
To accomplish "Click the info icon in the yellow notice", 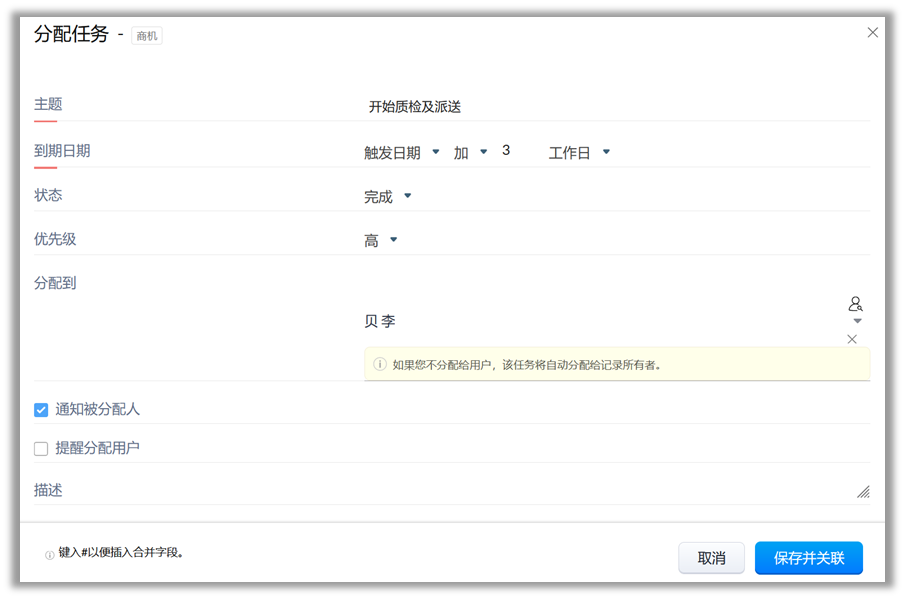I will click(380, 365).
